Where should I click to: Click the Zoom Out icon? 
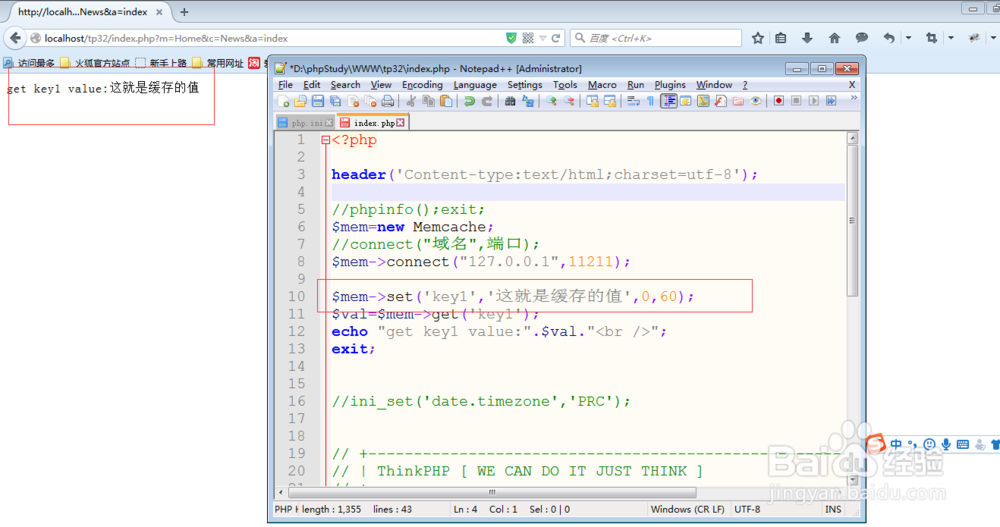[569, 101]
